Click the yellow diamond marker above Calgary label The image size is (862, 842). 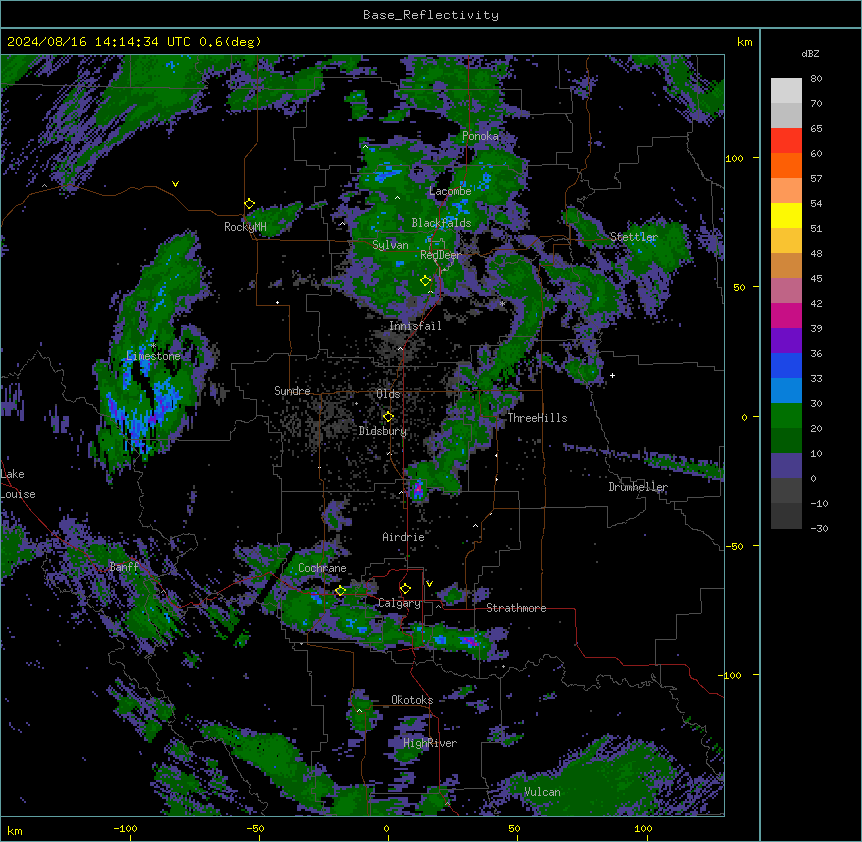(x=405, y=589)
